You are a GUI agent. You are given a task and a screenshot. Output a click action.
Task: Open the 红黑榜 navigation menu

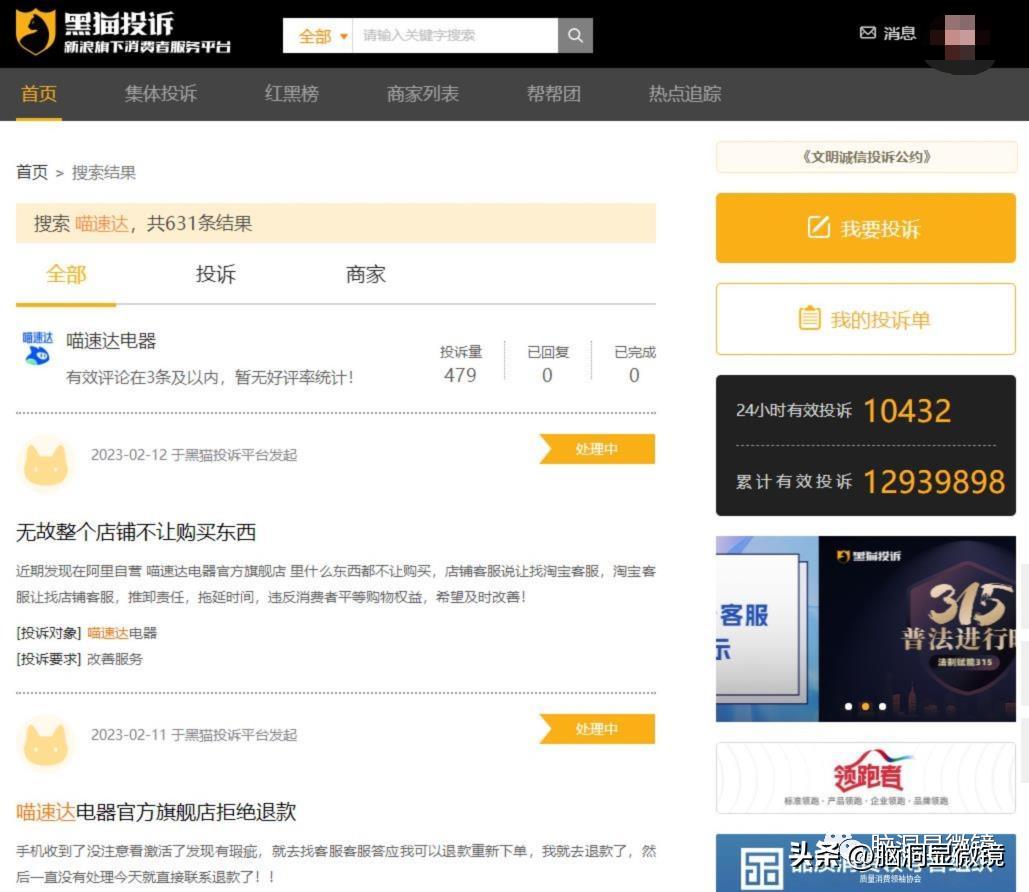tap(290, 95)
